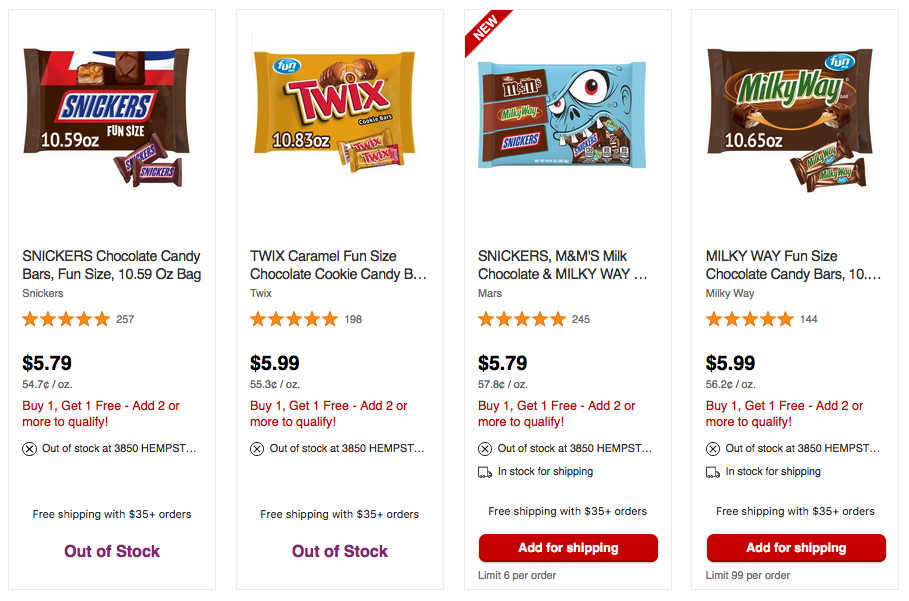This screenshot has height=601, width=909.
Task: Open the Snickers fun size bag image
Action: click(106, 118)
